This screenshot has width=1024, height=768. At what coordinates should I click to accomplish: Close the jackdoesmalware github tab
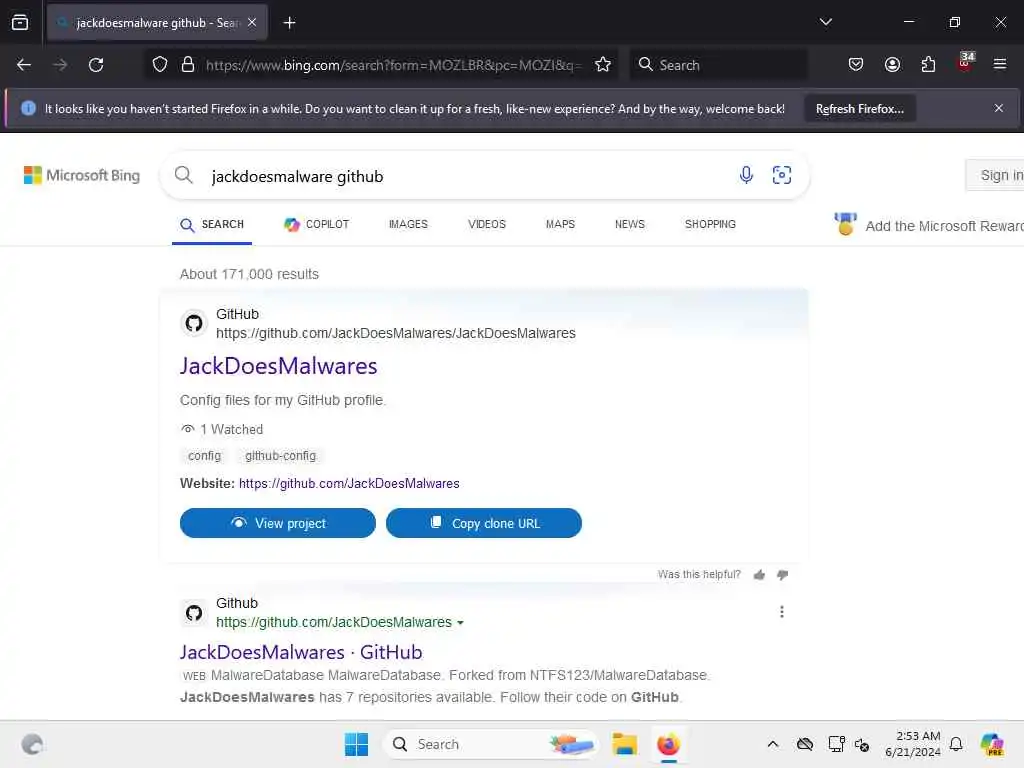pos(252,22)
